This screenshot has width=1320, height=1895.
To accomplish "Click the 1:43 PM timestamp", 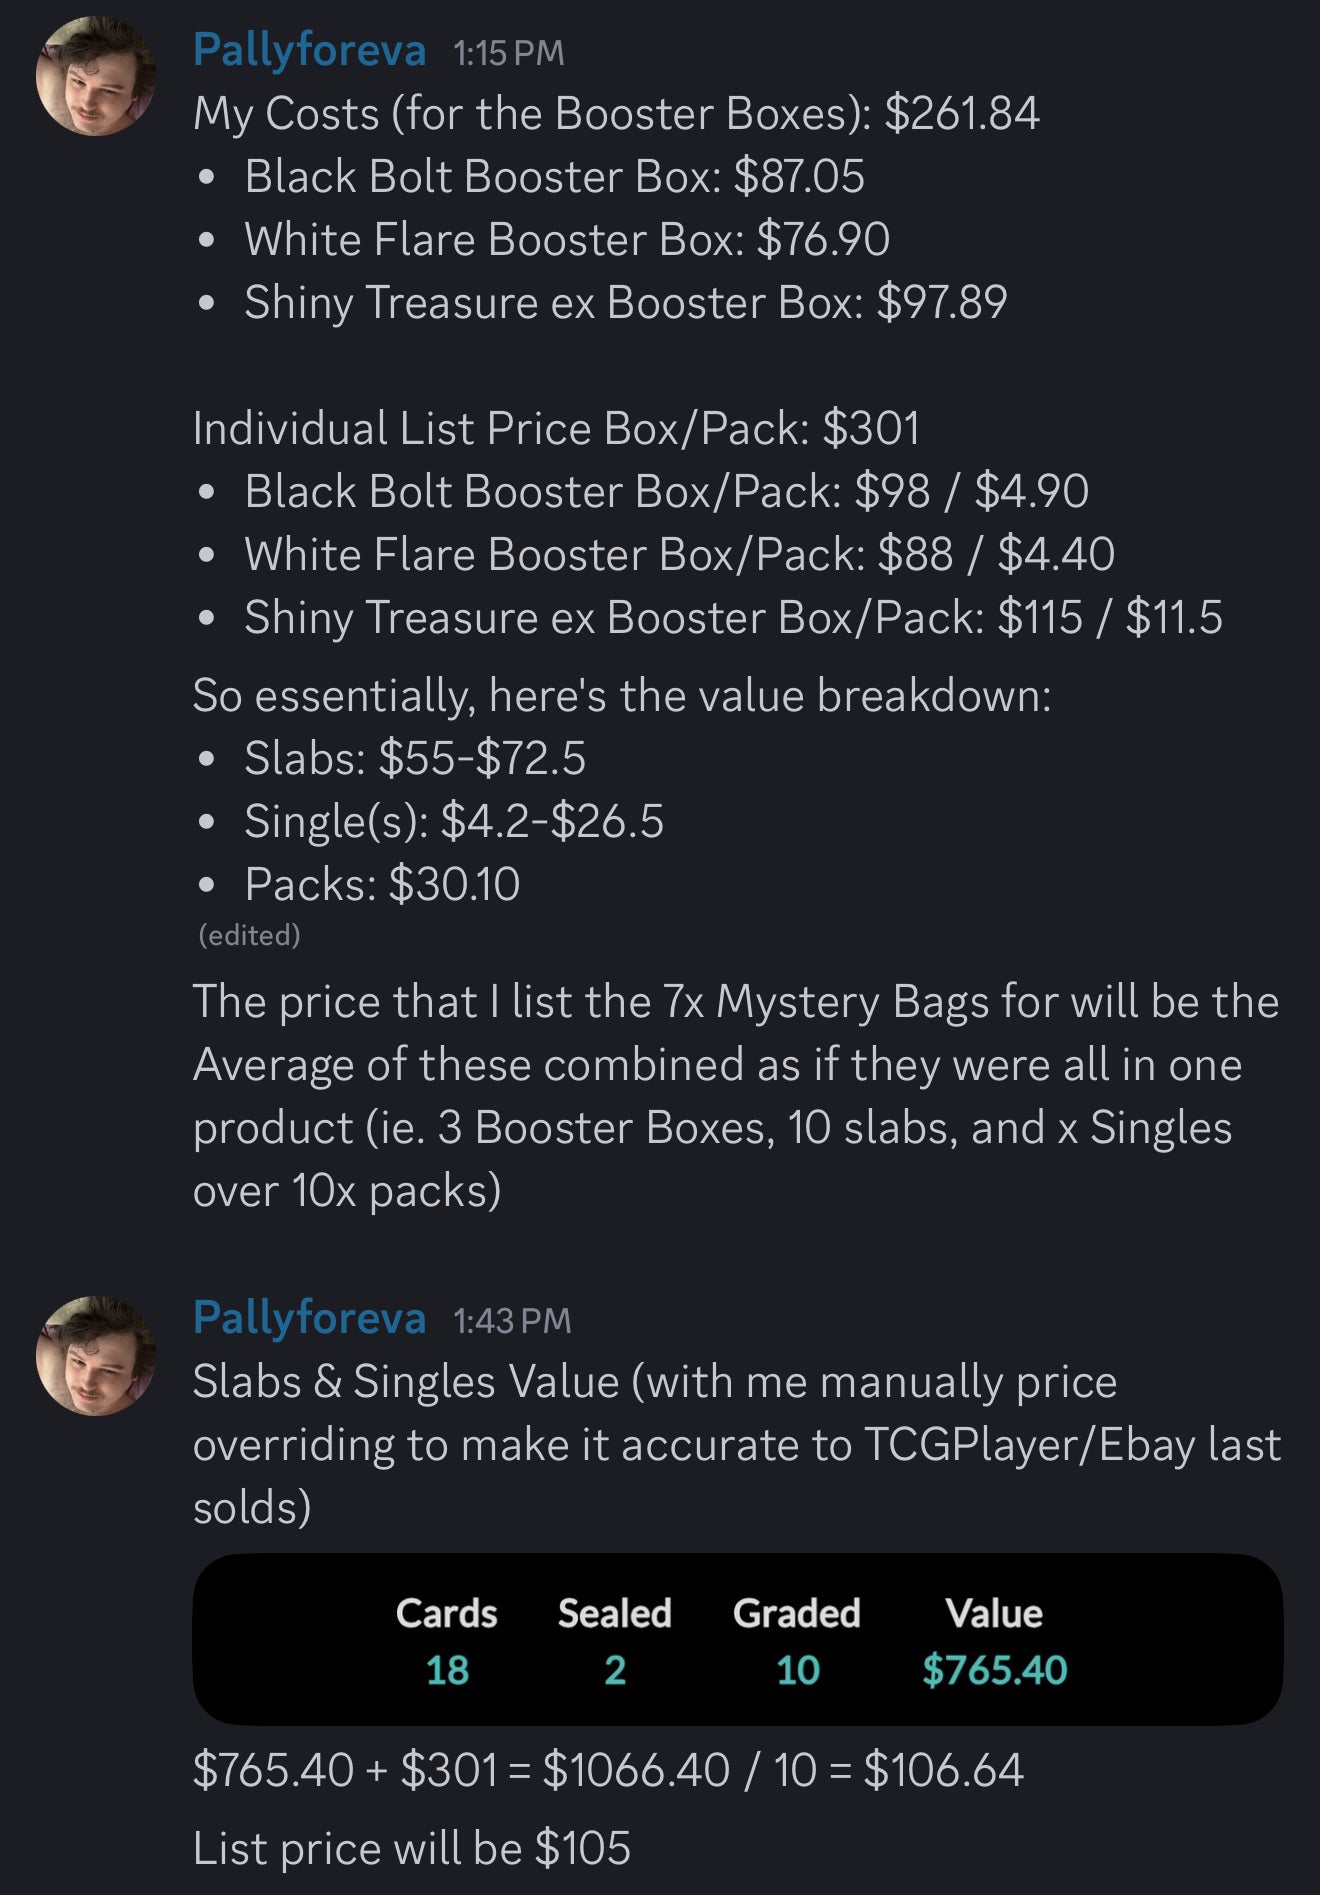I will [512, 1321].
